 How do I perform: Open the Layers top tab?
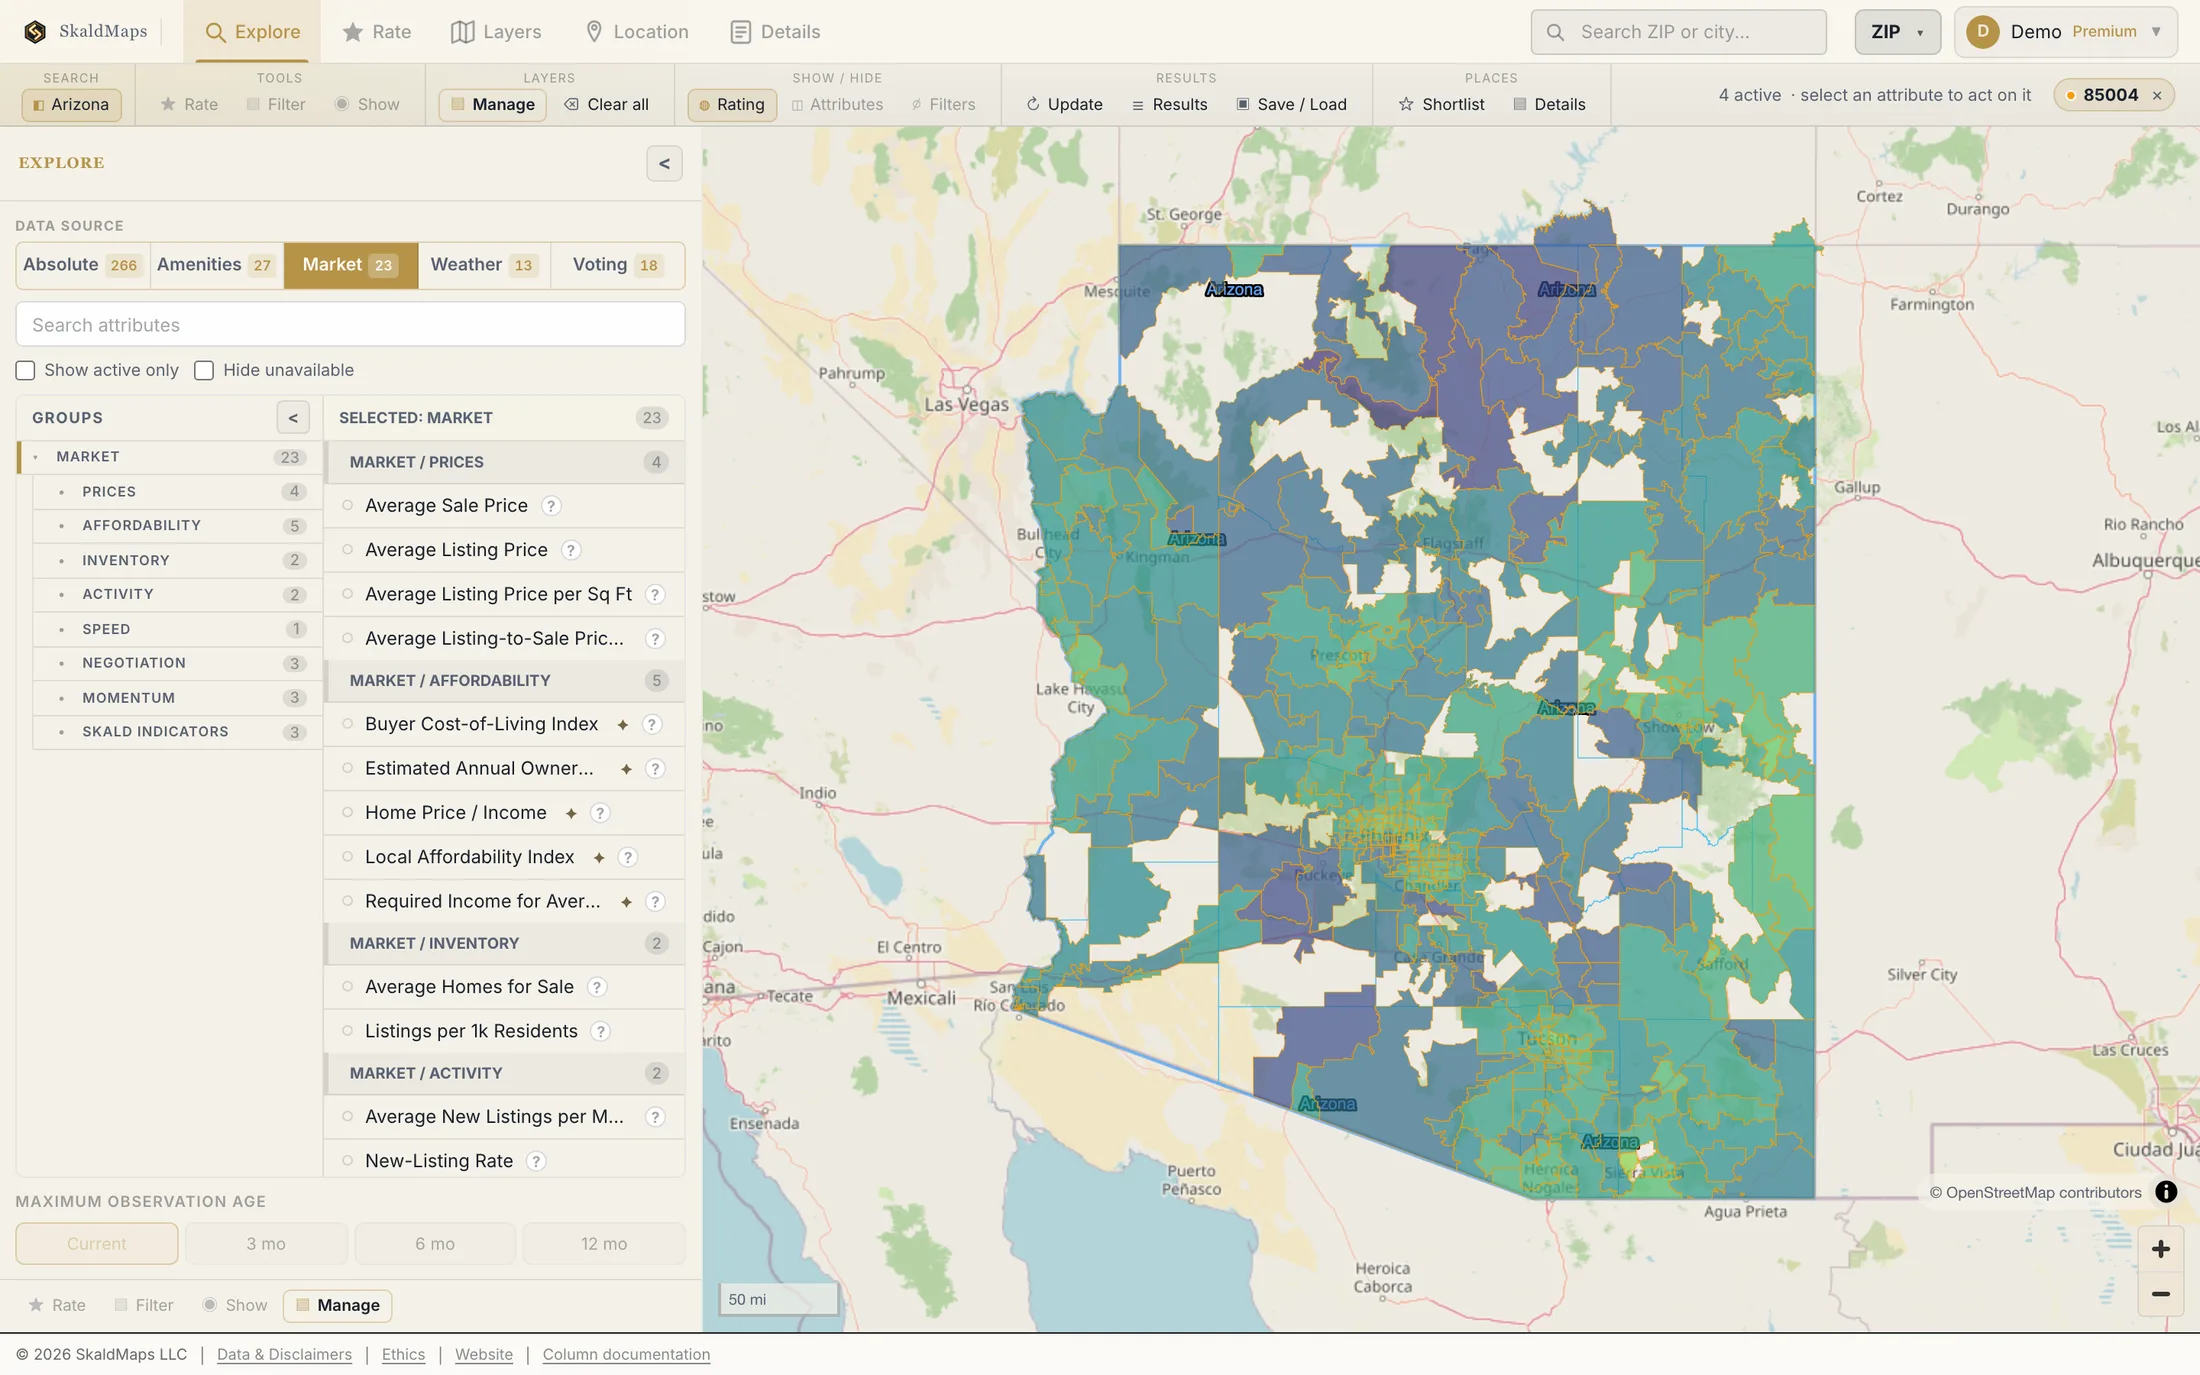496,32
